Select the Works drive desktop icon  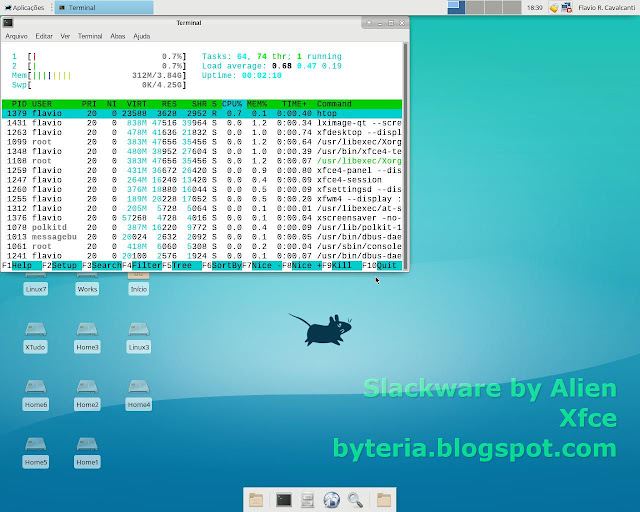pos(87,284)
